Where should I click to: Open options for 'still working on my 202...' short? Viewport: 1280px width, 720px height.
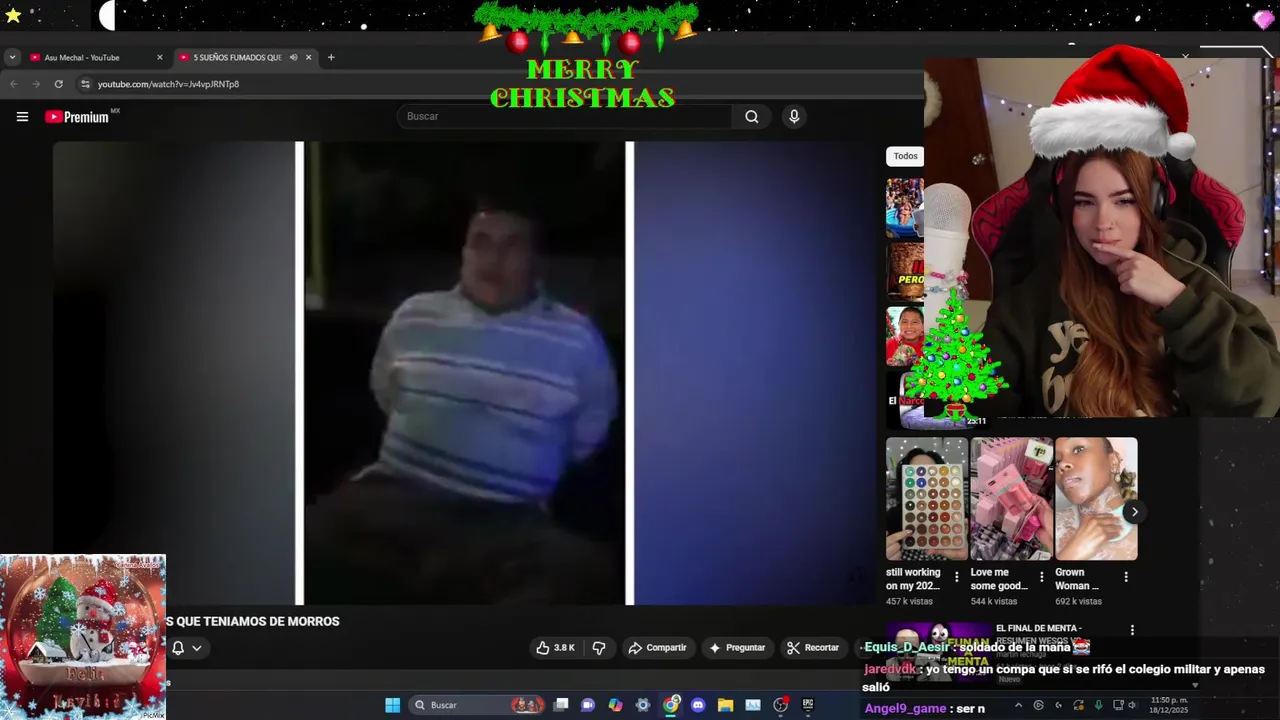coord(956,577)
